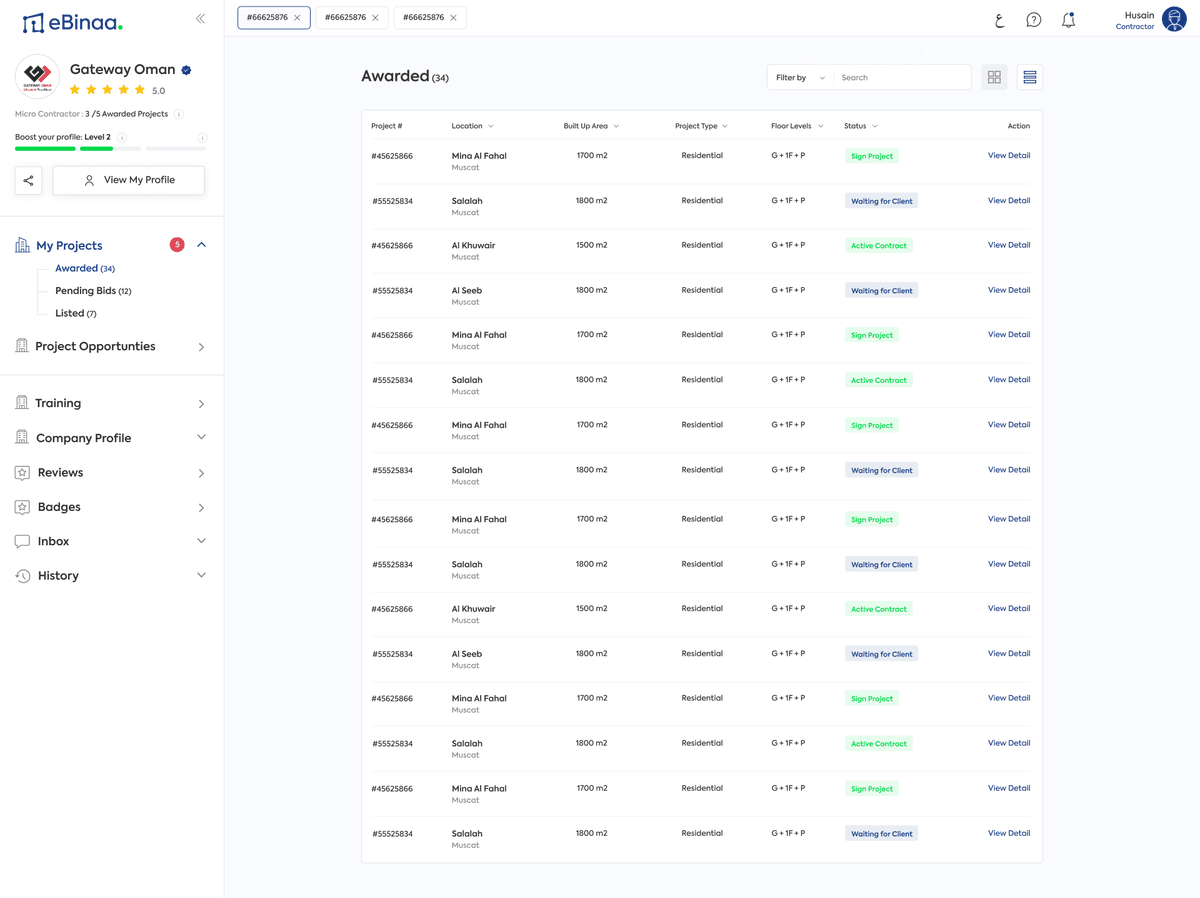Screen dimensions: 1200x898
Task: View Detail for first Mina Al Fahal project
Action: [1009, 155]
